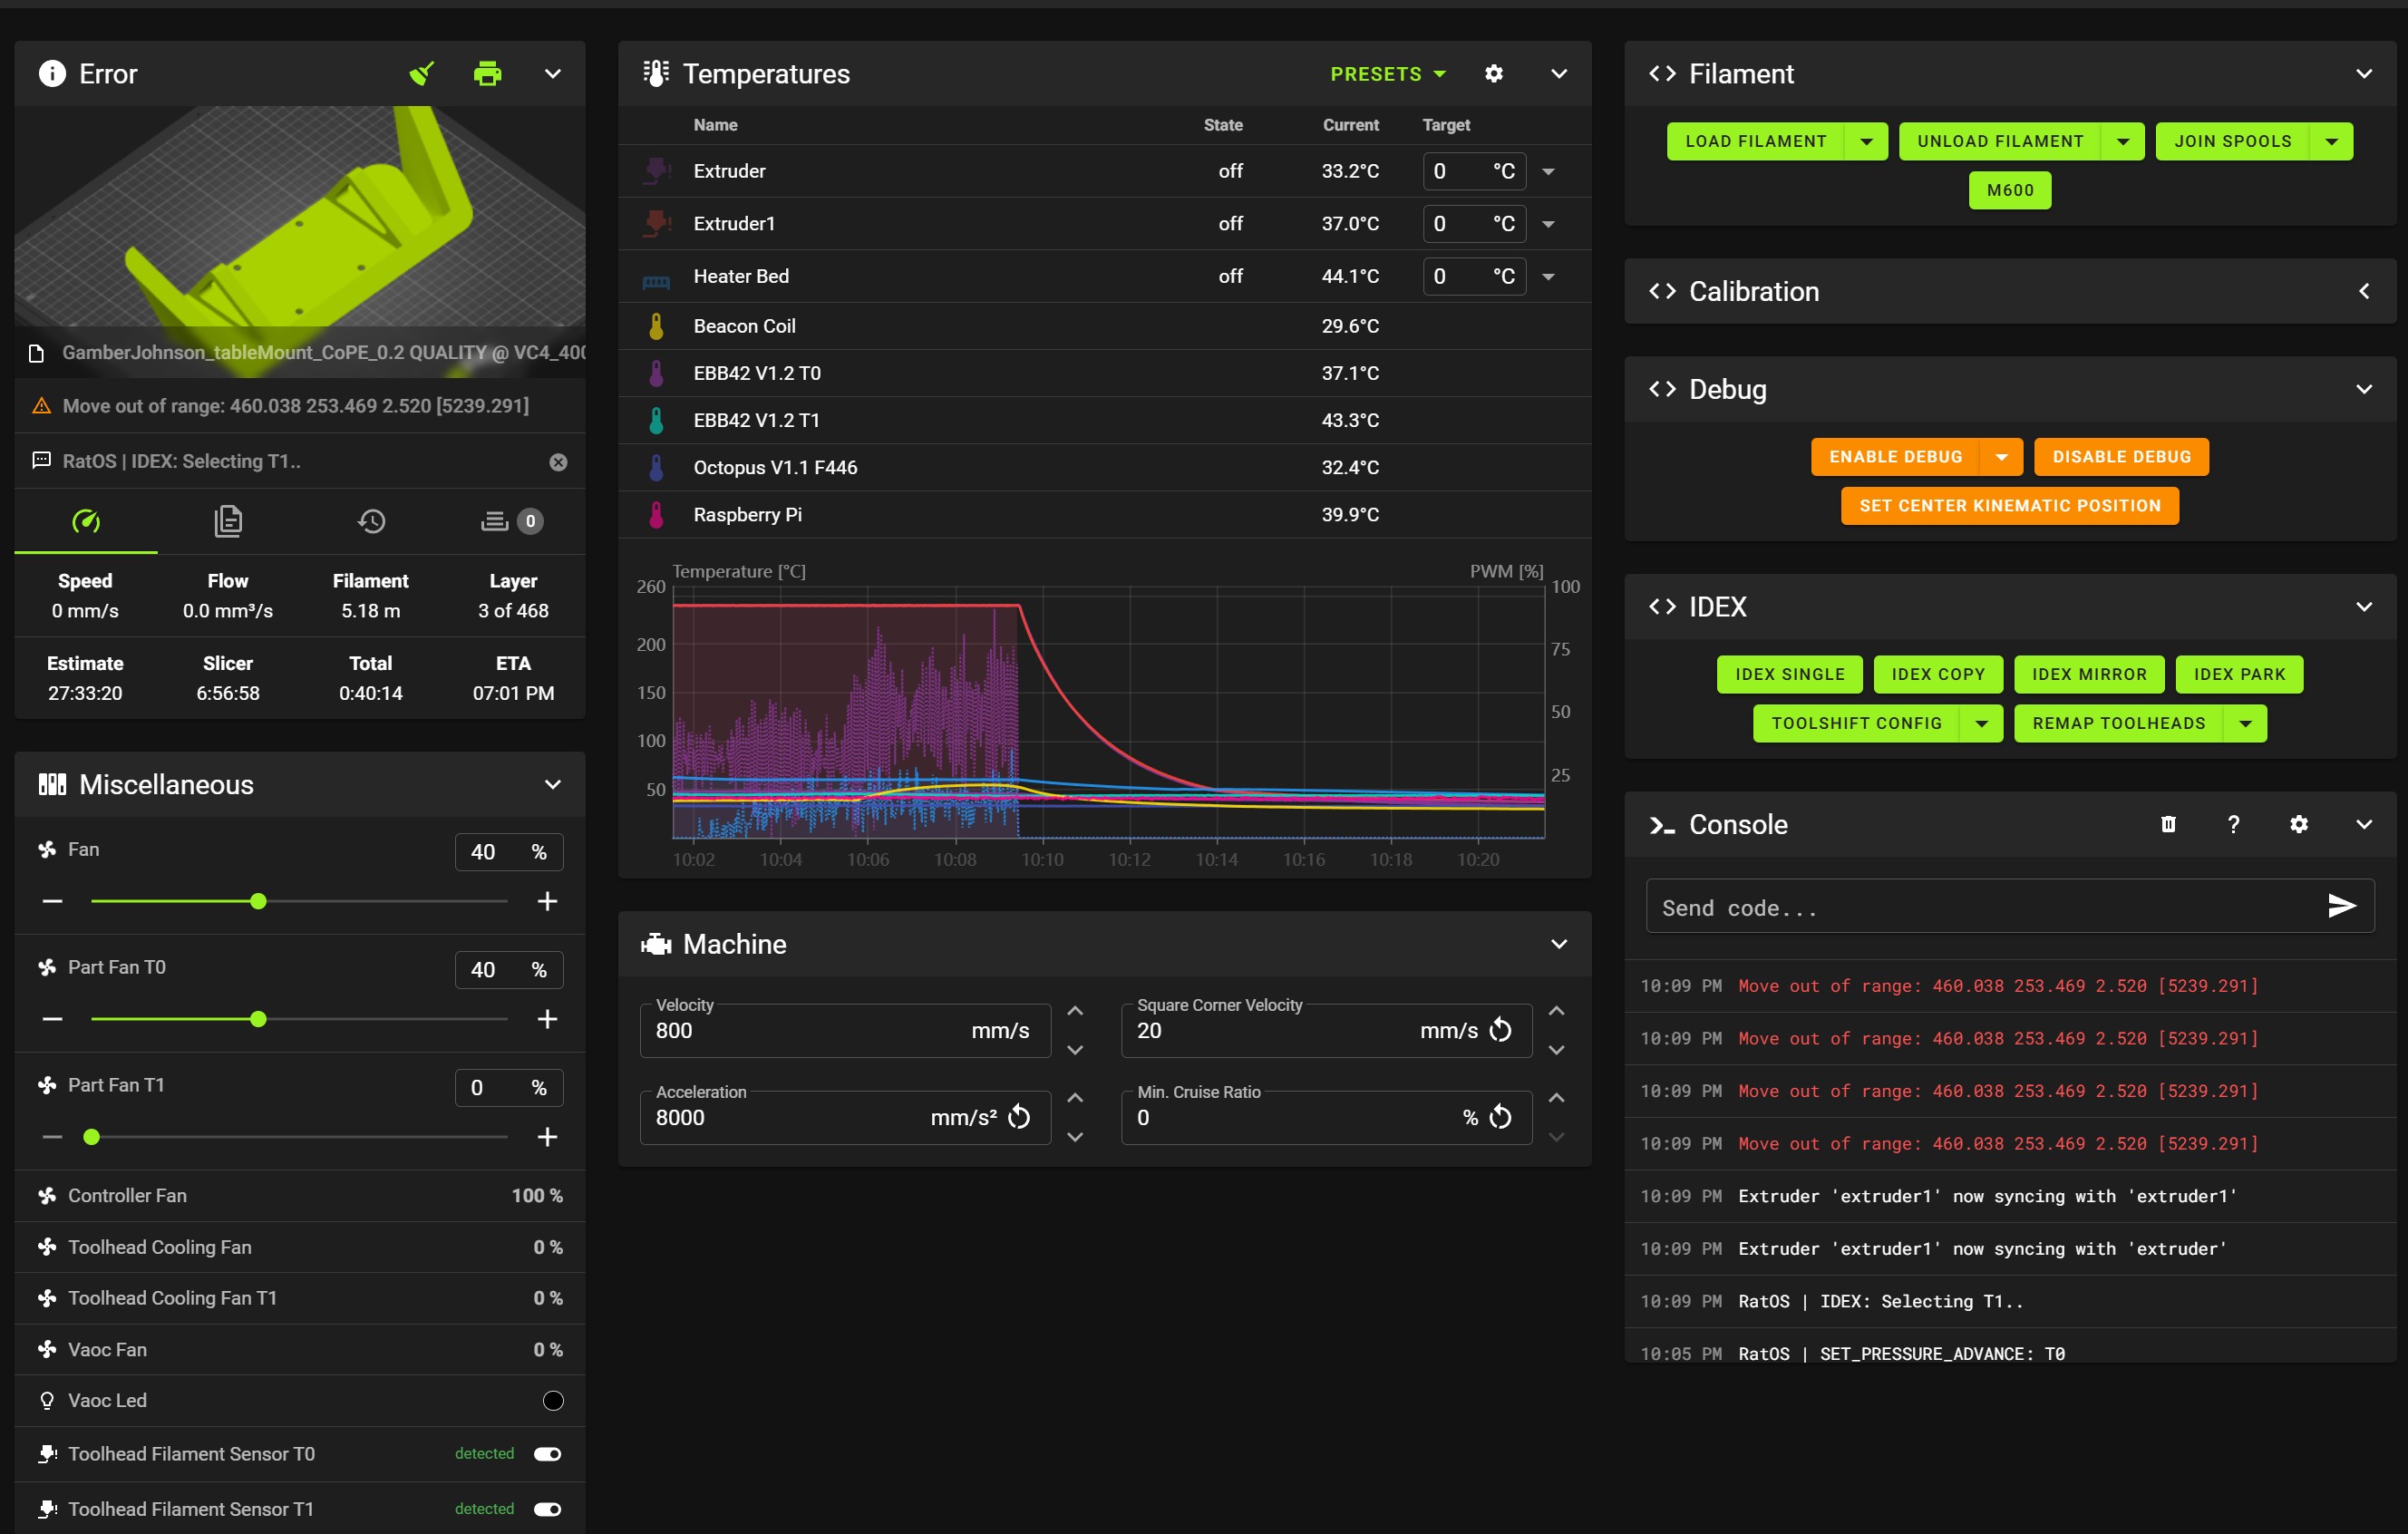Open Load Filament dropdown arrow
Image resolution: width=2408 pixels, height=1534 pixels.
coord(1866,141)
